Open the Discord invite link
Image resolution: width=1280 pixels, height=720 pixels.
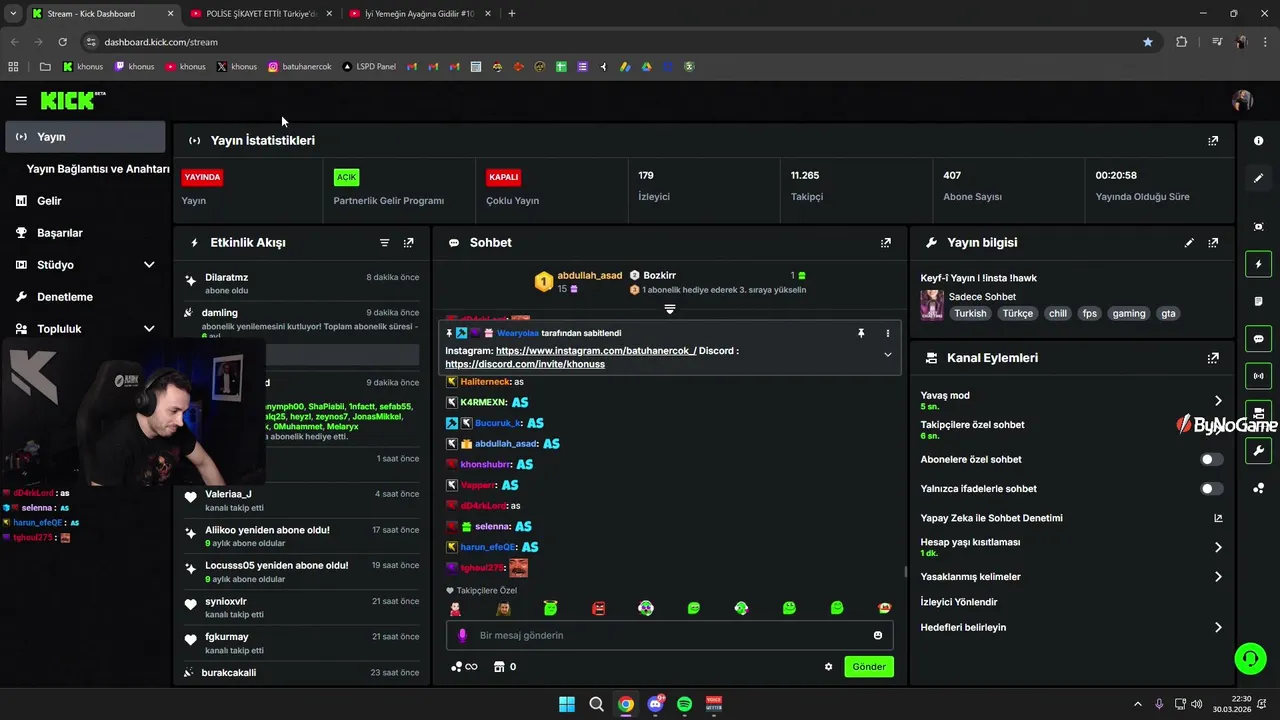click(x=525, y=364)
